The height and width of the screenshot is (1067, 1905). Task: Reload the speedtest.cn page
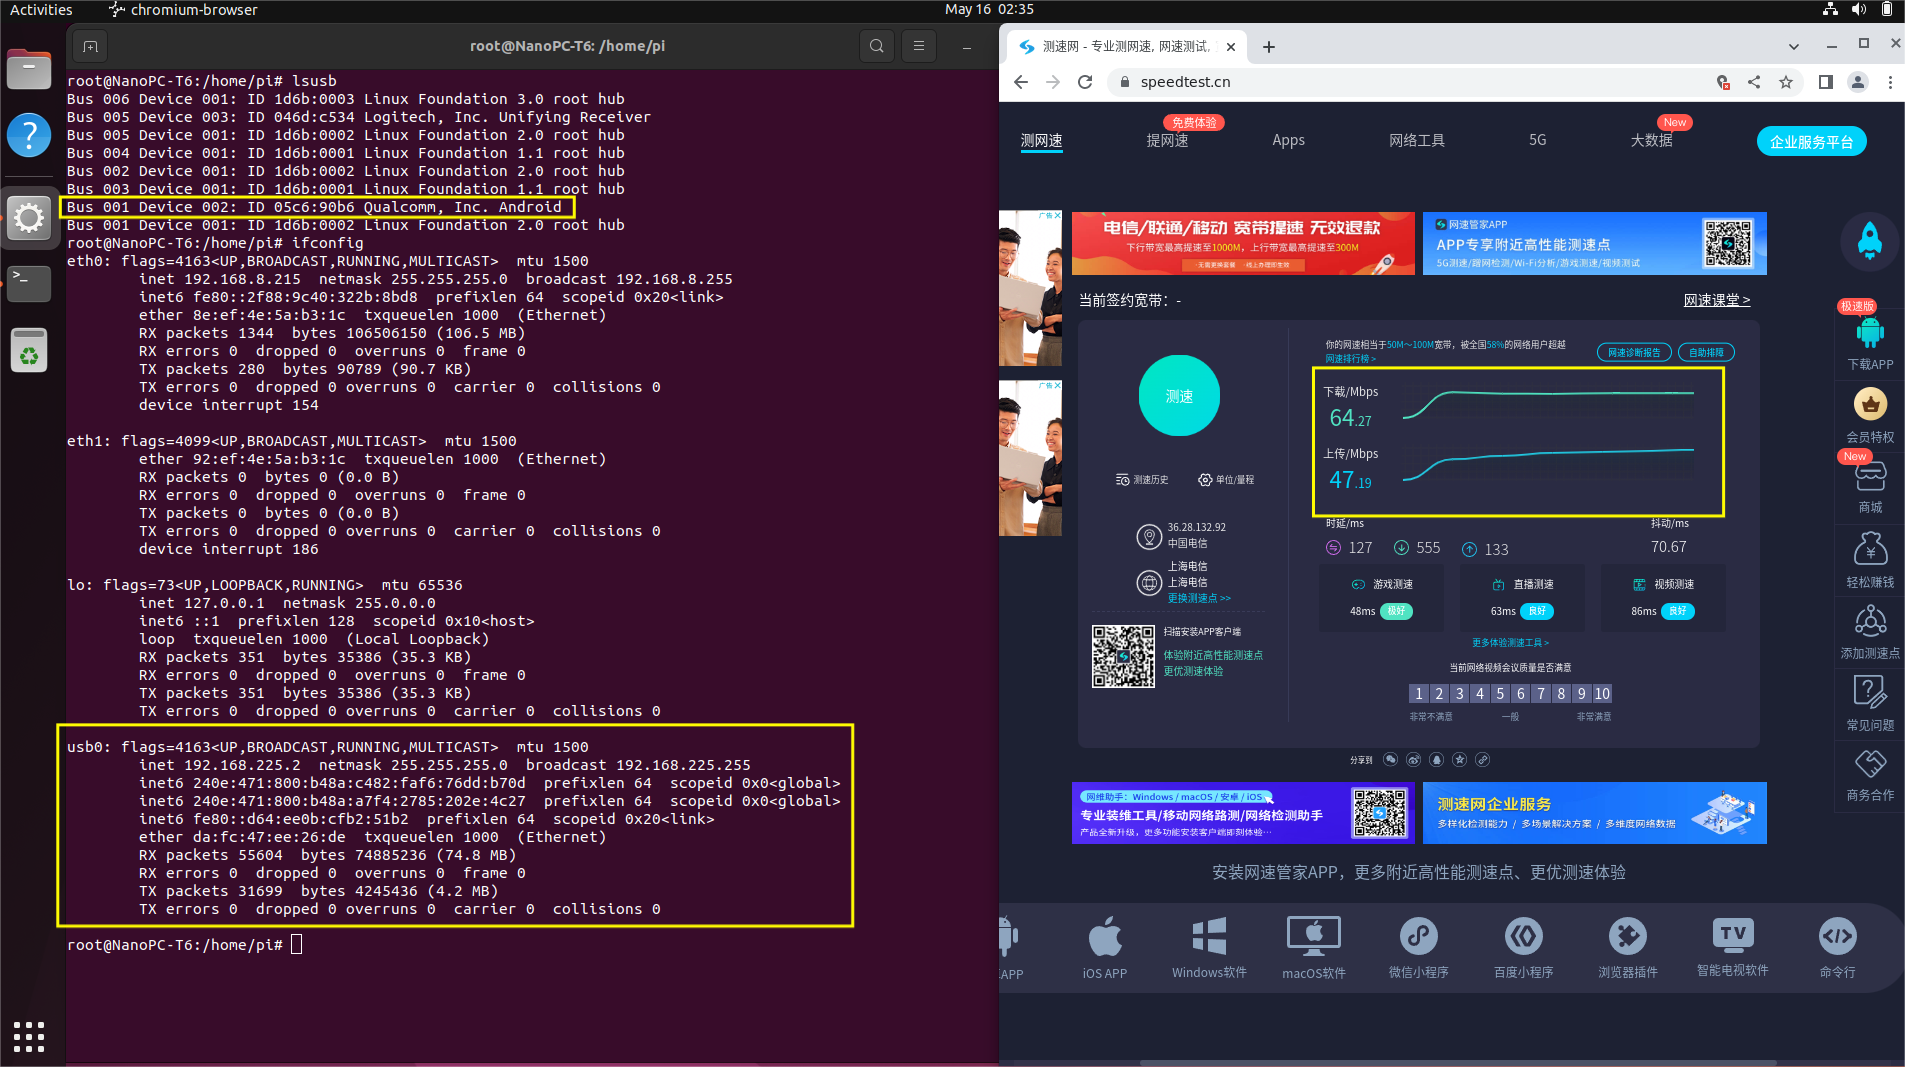tap(1085, 82)
